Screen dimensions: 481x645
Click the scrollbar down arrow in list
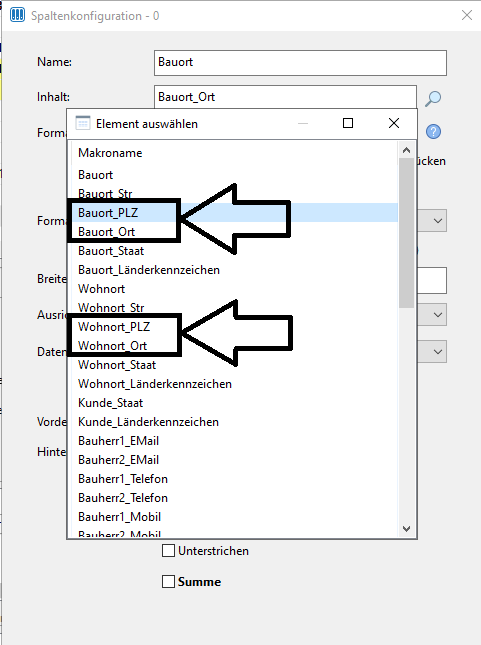(x=407, y=529)
